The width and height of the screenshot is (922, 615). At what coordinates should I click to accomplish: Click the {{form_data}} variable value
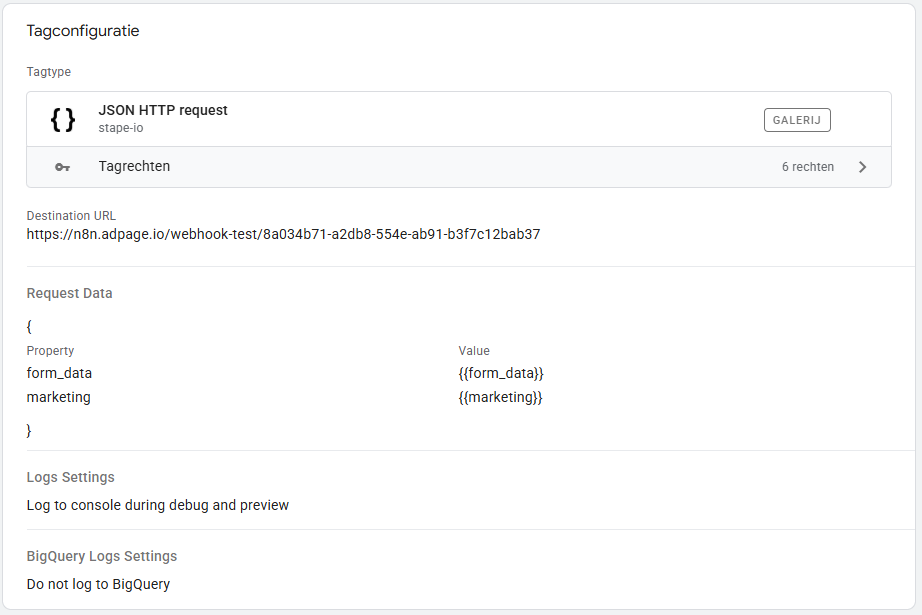point(501,373)
